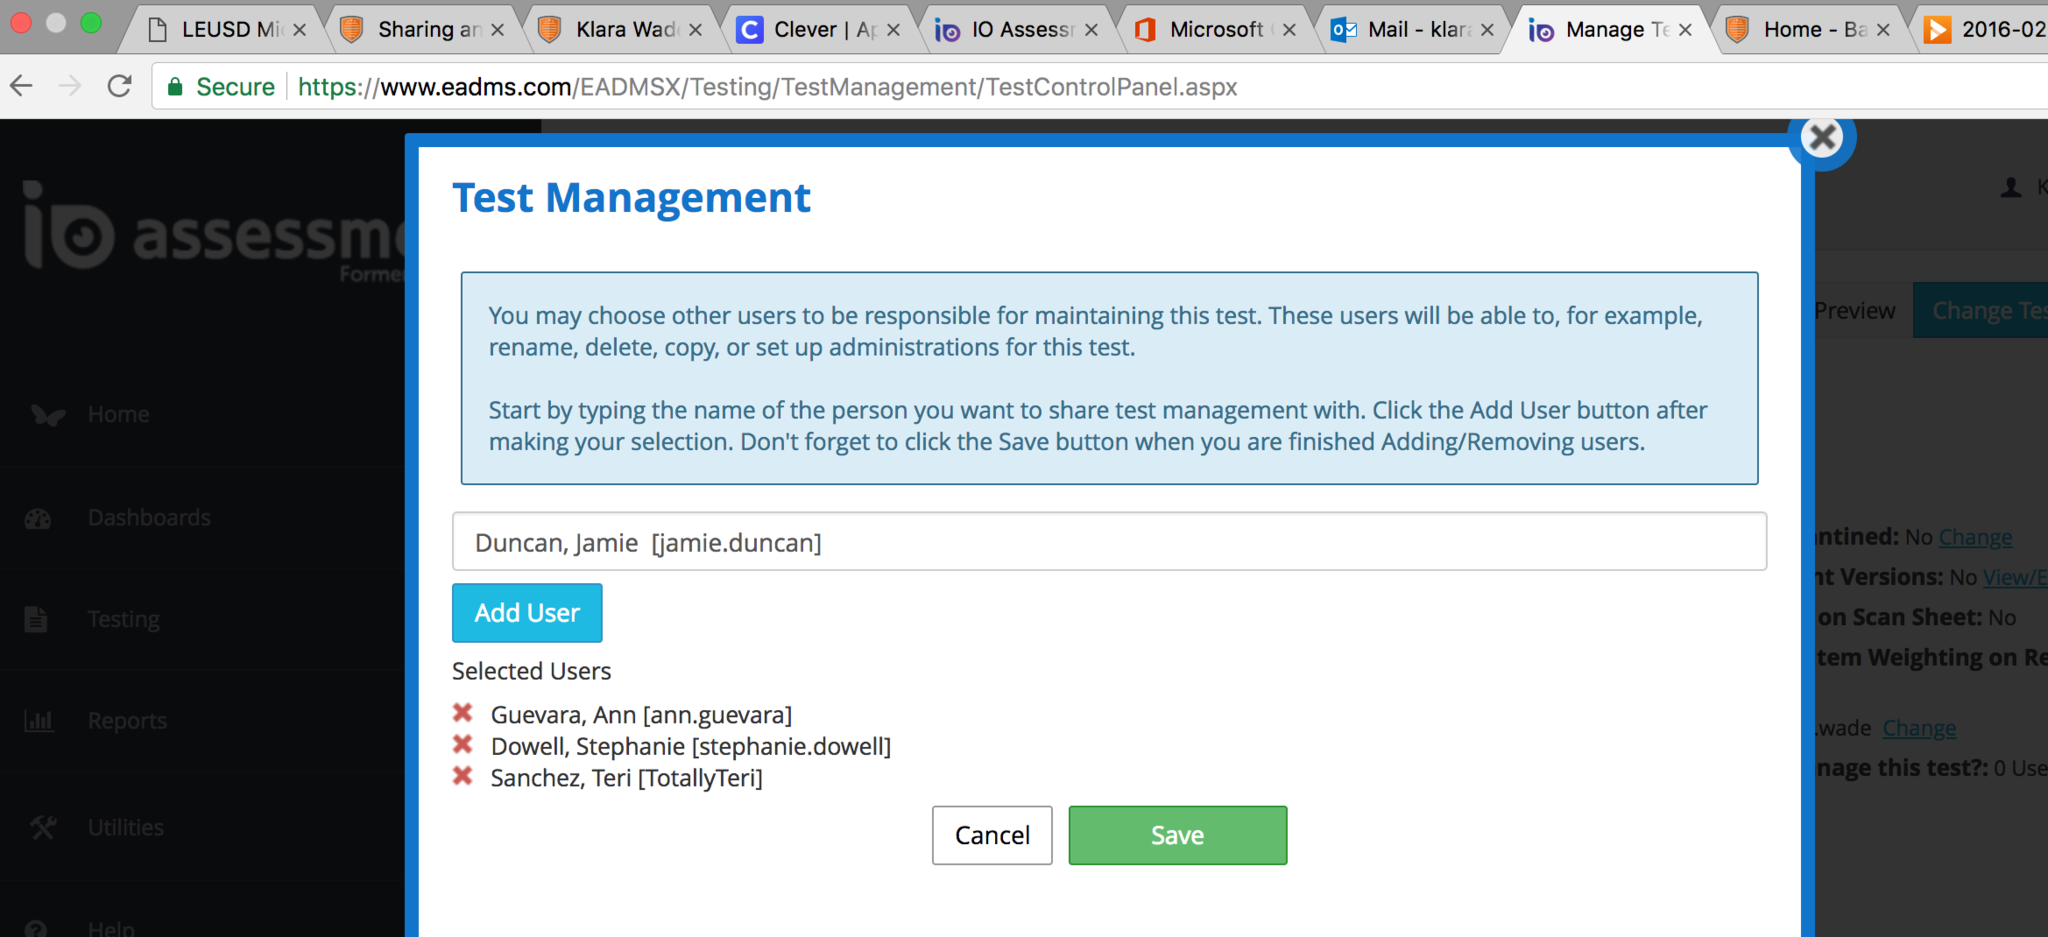The width and height of the screenshot is (2048, 937).
Task: Close the Test Management dialog
Action: pyautogui.click(x=1822, y=138)
